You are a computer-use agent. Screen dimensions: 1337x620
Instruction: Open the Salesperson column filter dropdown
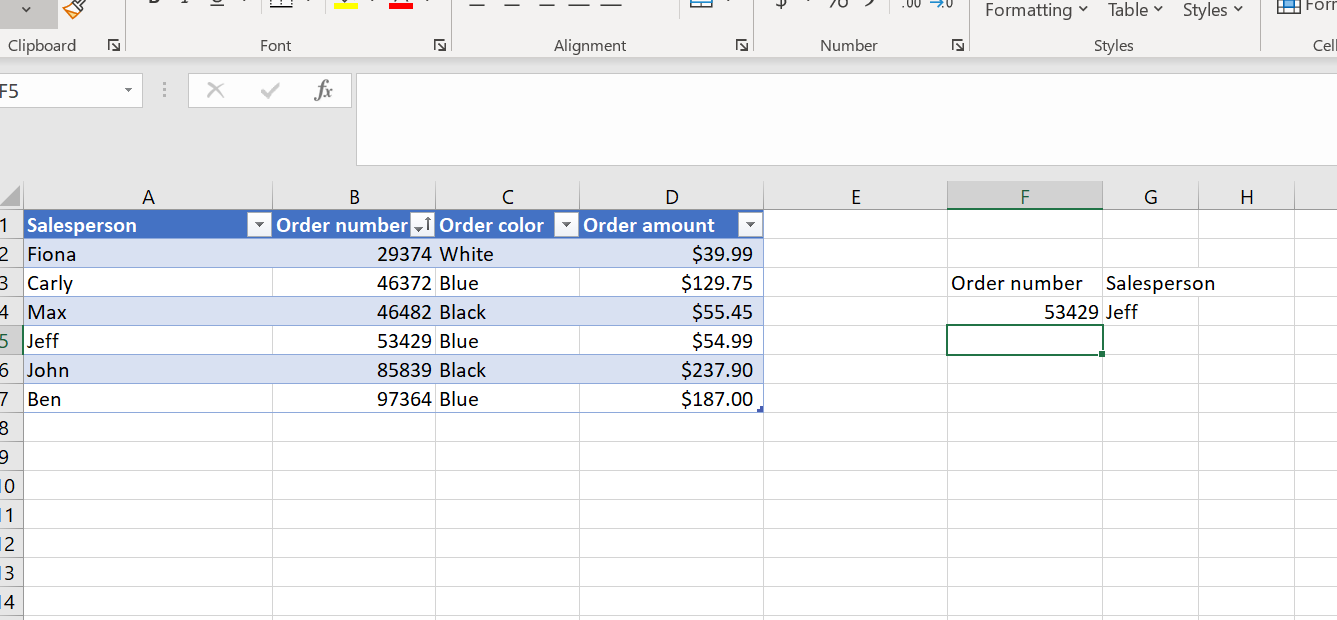pos(259,225)
